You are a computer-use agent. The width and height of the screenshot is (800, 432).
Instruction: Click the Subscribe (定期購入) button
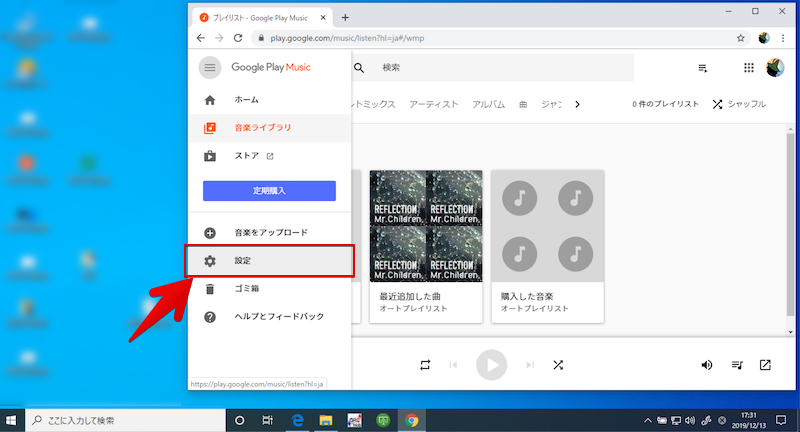(269, 191)
